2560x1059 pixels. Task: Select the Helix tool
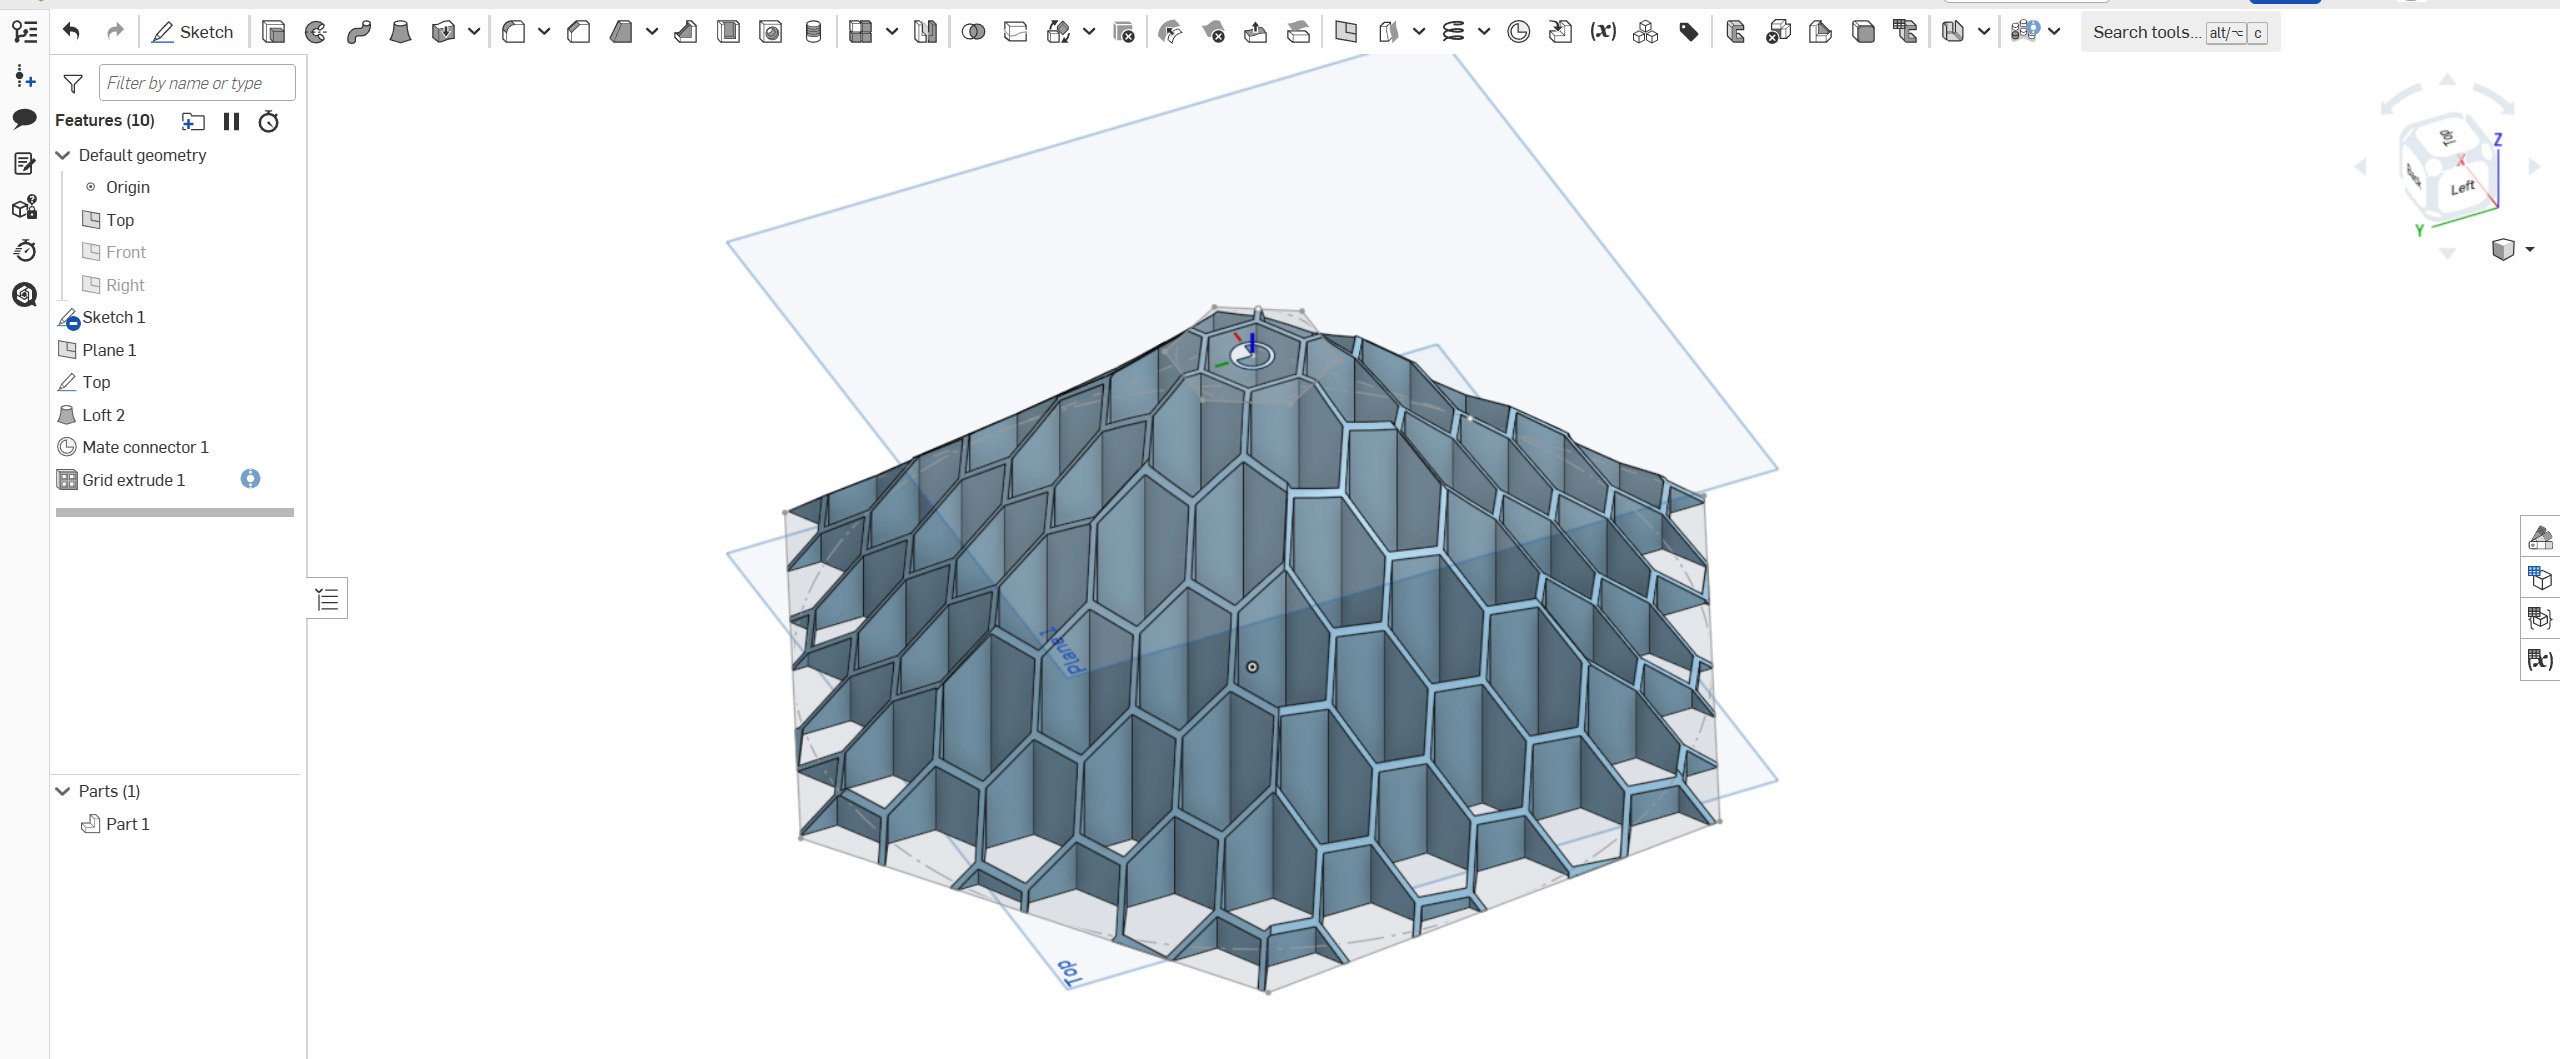tap(1455, 31)
